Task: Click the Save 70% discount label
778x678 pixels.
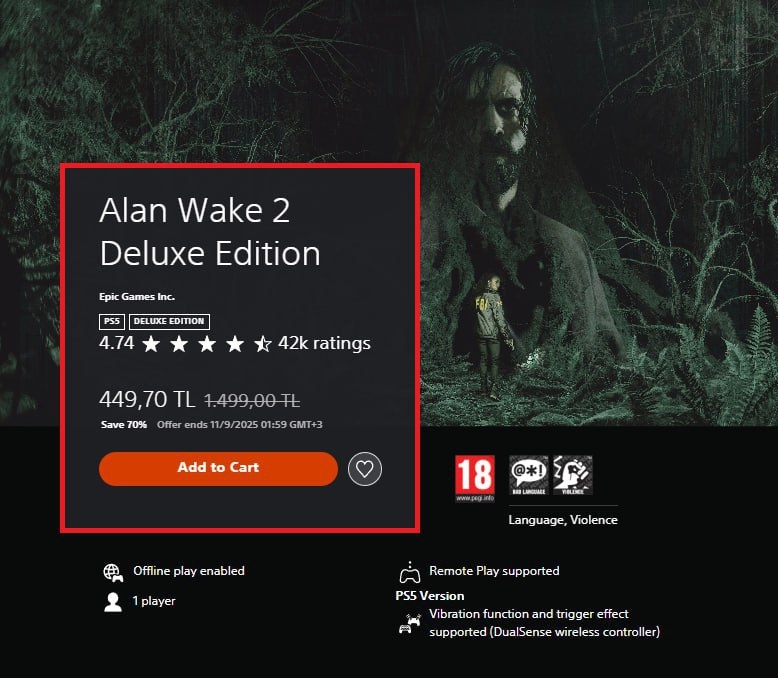Action: pyautogui.click(x=124, y=424)
